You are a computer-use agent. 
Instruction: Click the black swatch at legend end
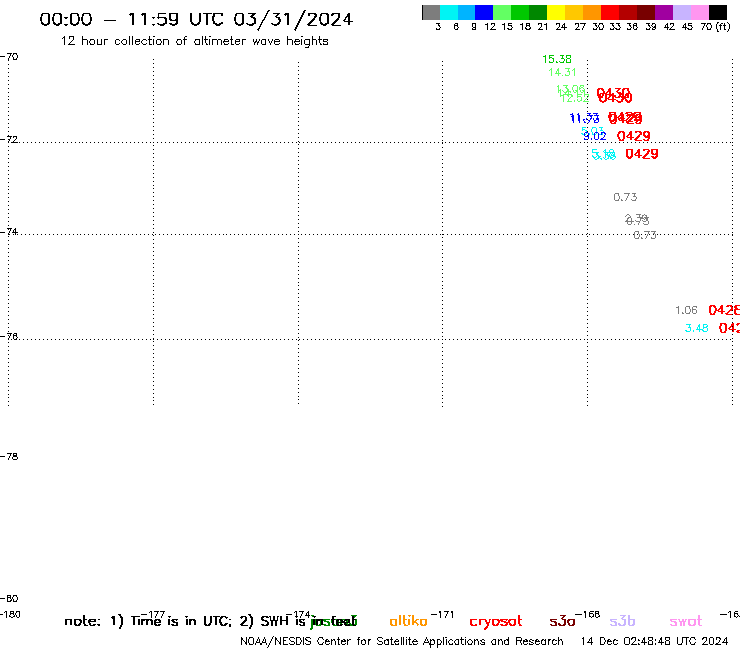click(718, 12)
